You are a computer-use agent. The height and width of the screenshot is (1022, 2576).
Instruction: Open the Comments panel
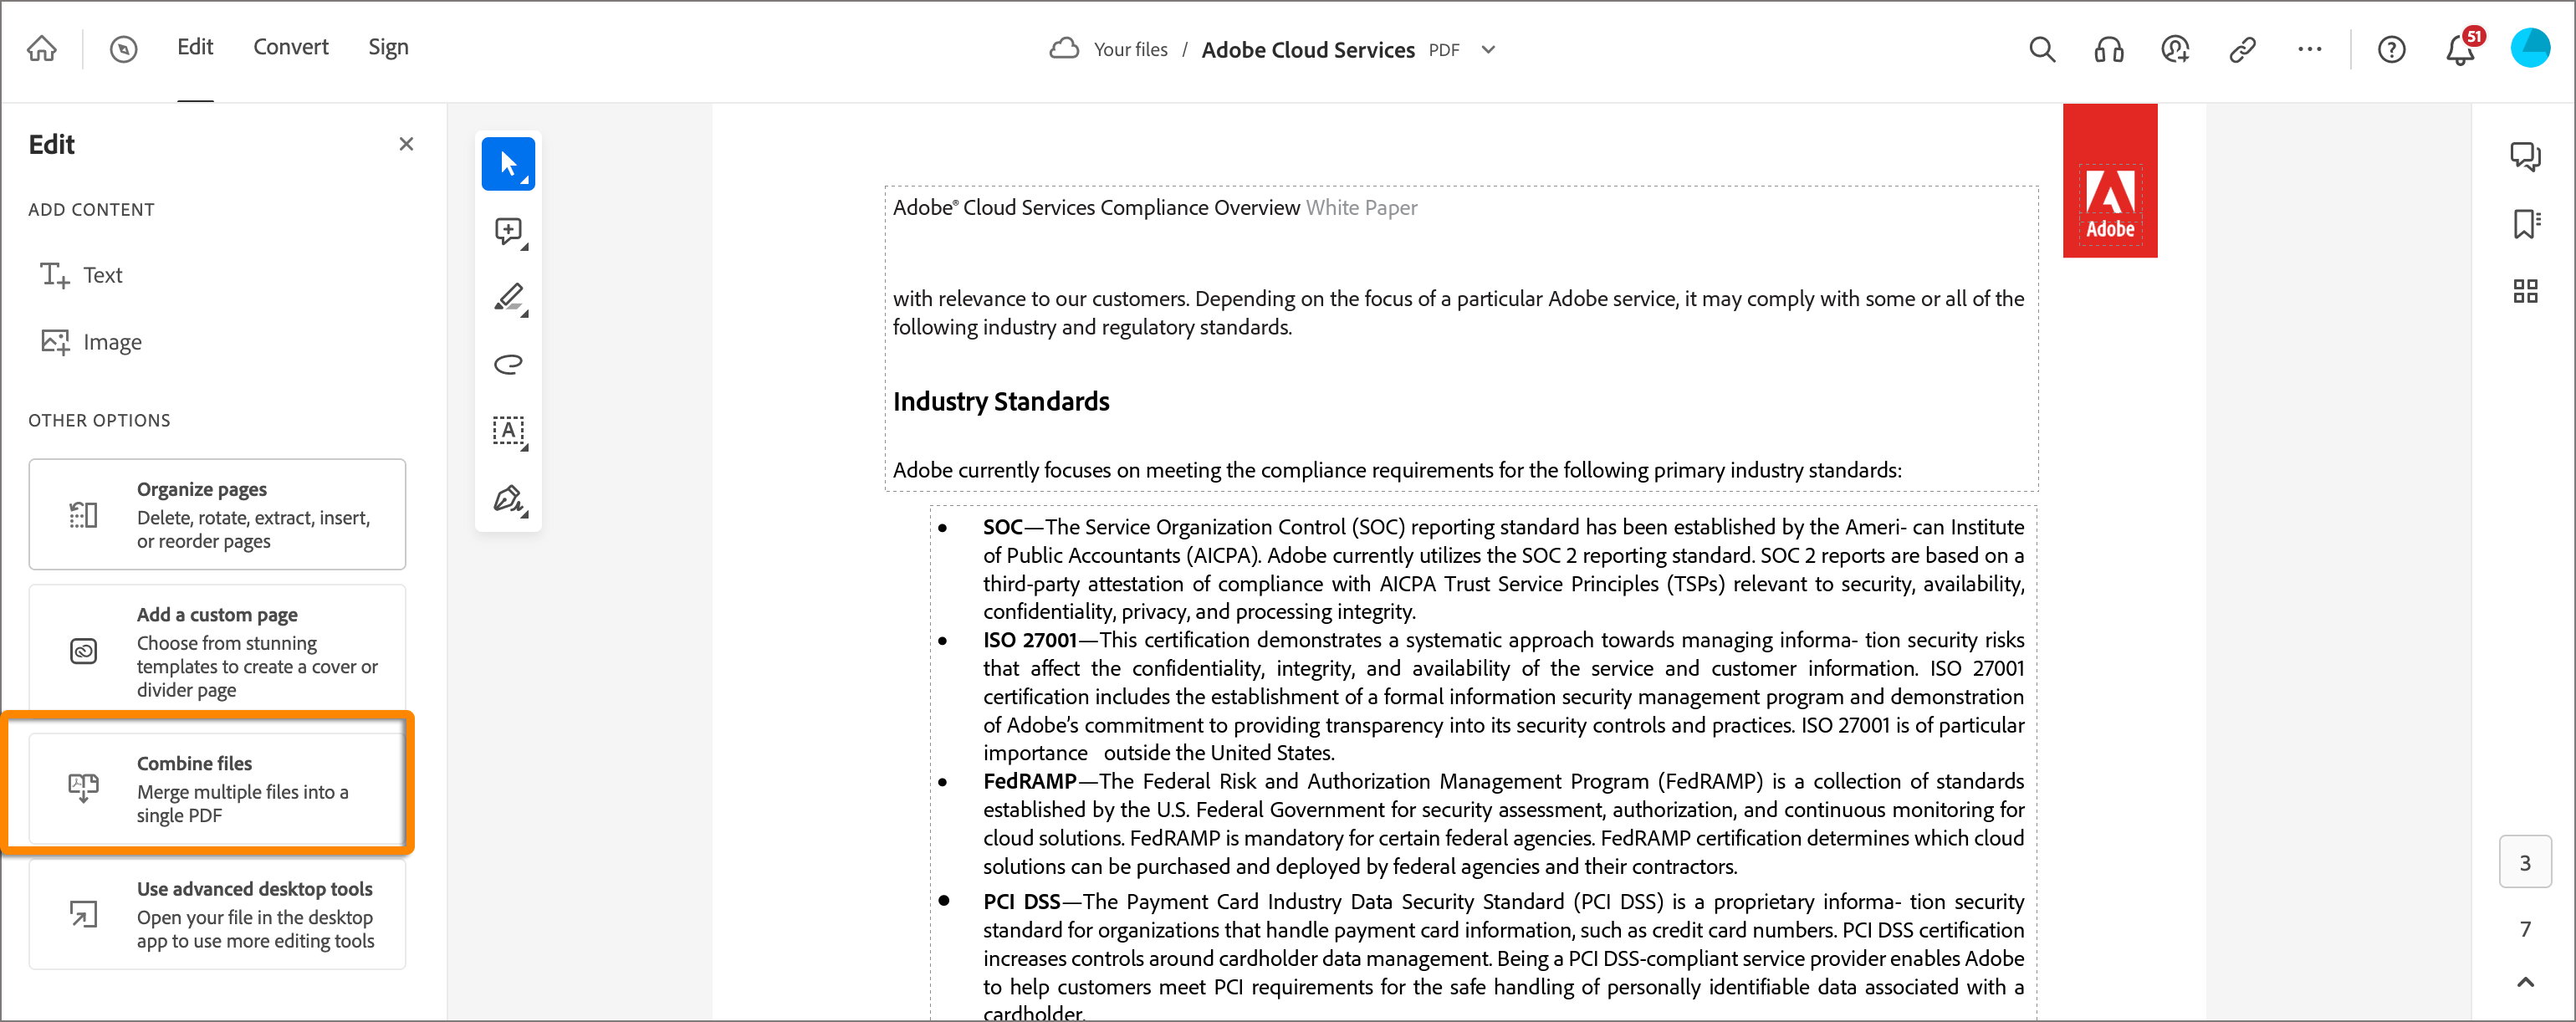(2525, 157)
